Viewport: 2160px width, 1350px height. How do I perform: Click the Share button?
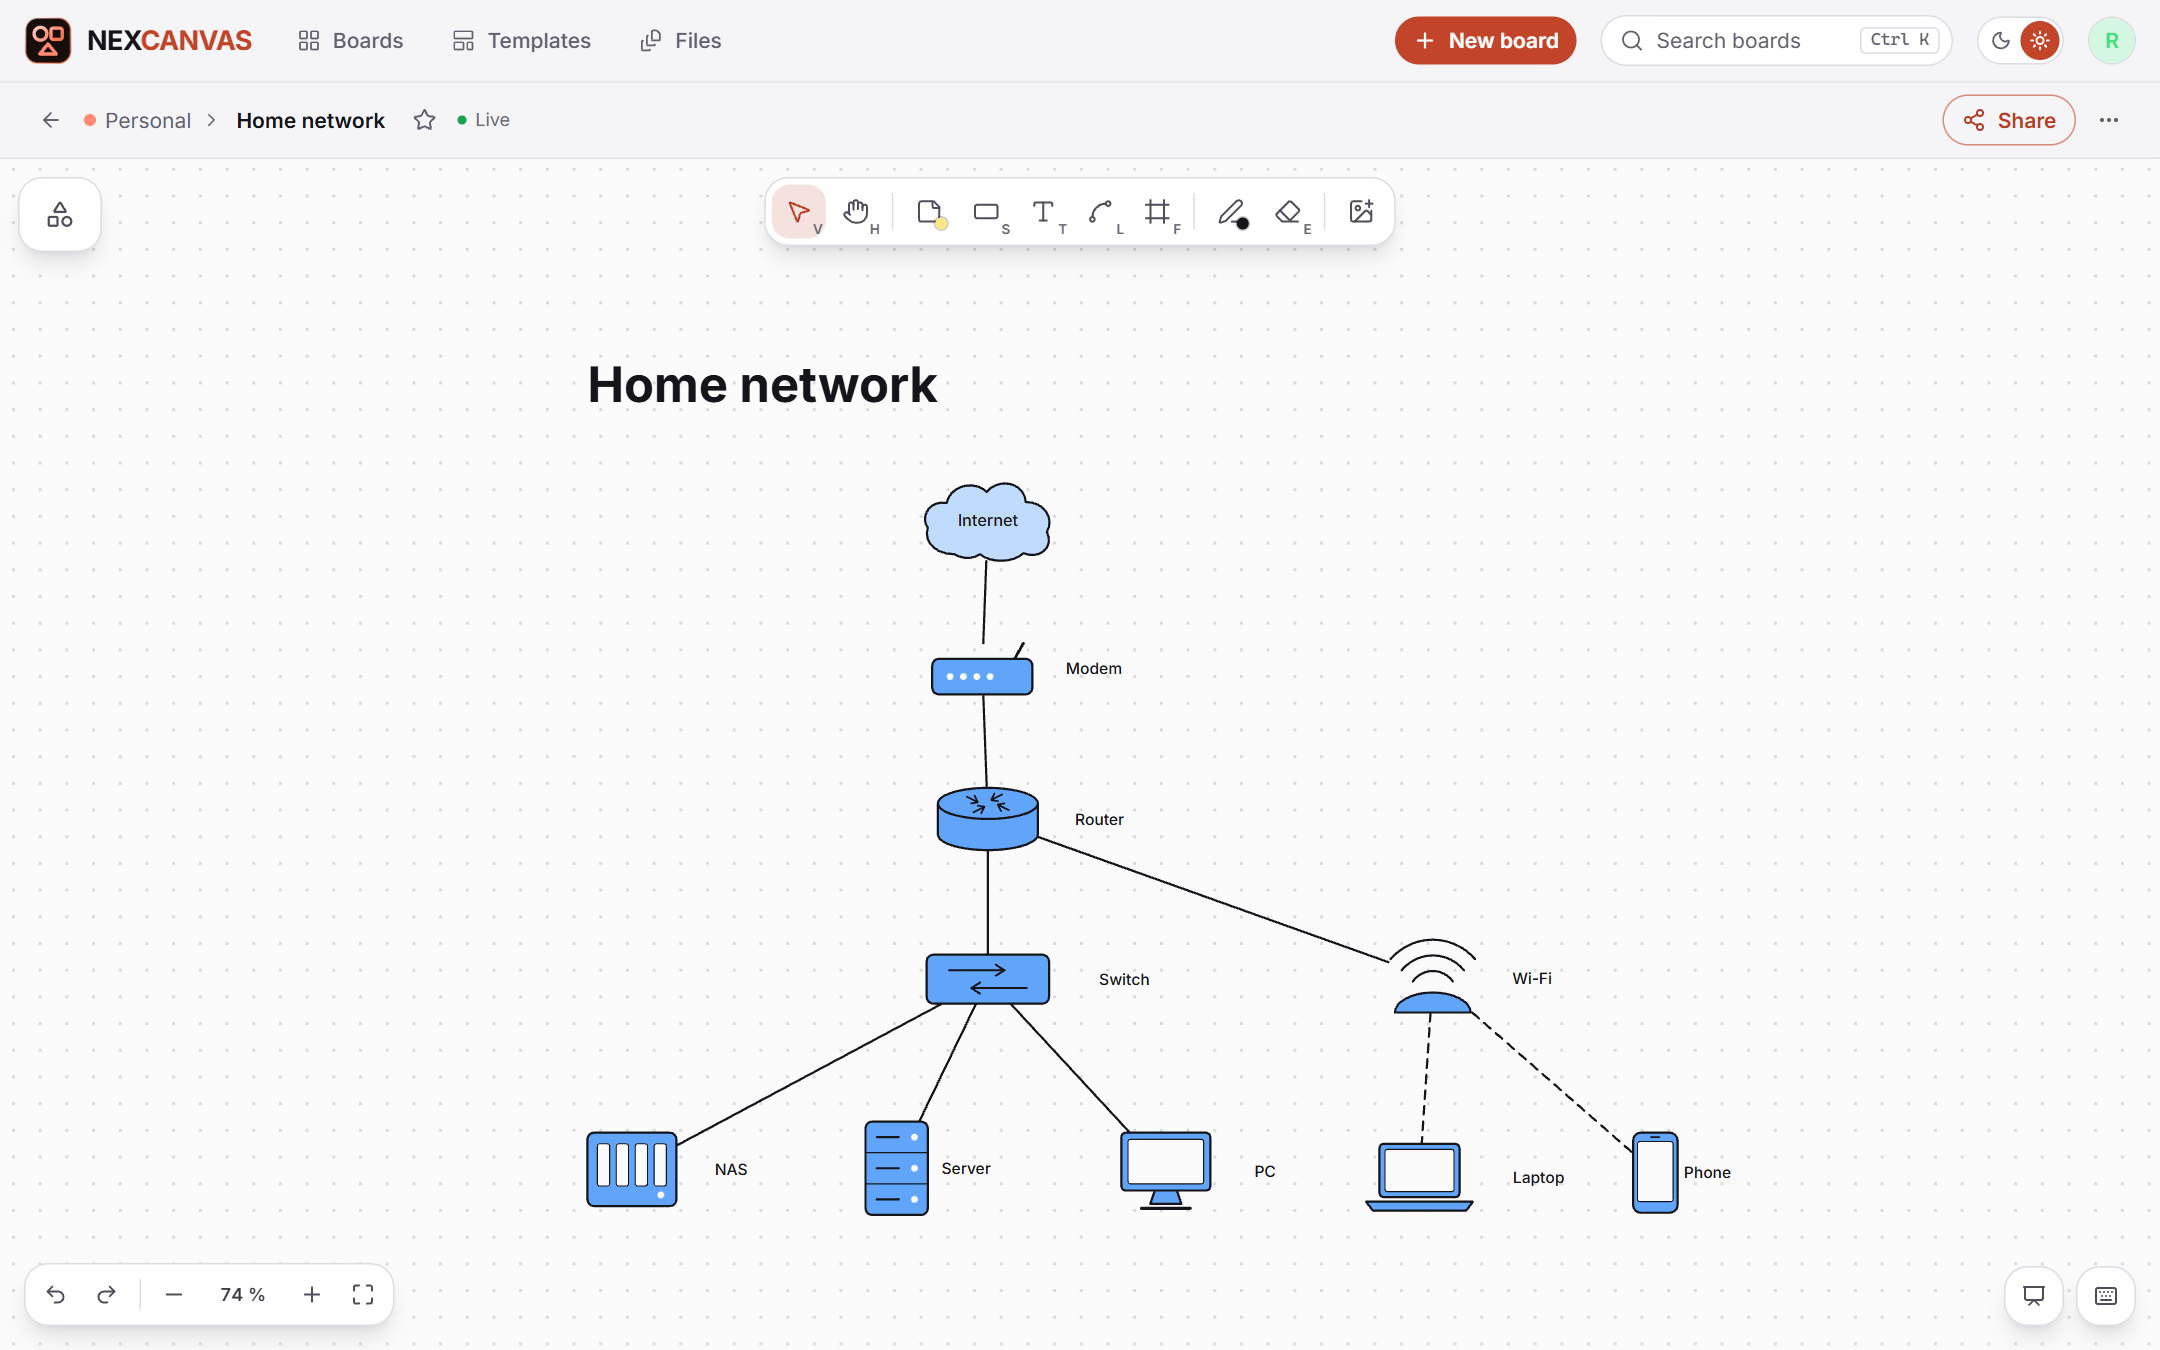pyautogui.click(x=2009, y=120)
